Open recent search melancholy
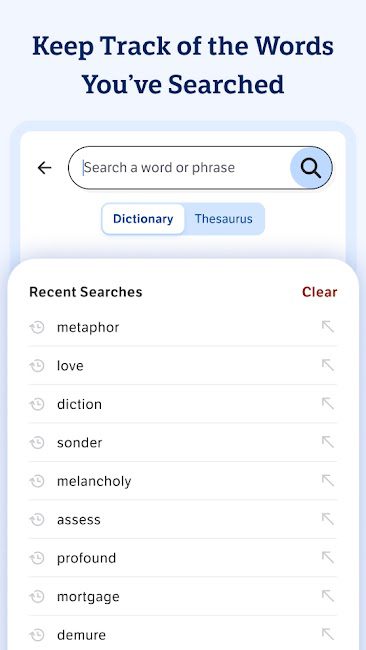366x650 pixels. coord(183,481)
